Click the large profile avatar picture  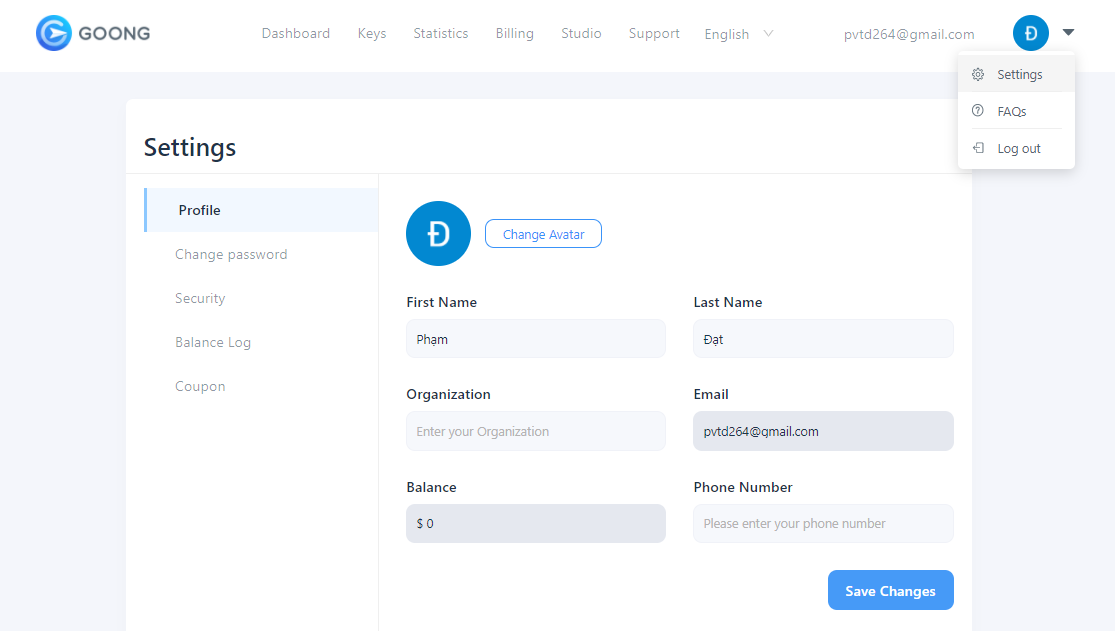(438, 233)
